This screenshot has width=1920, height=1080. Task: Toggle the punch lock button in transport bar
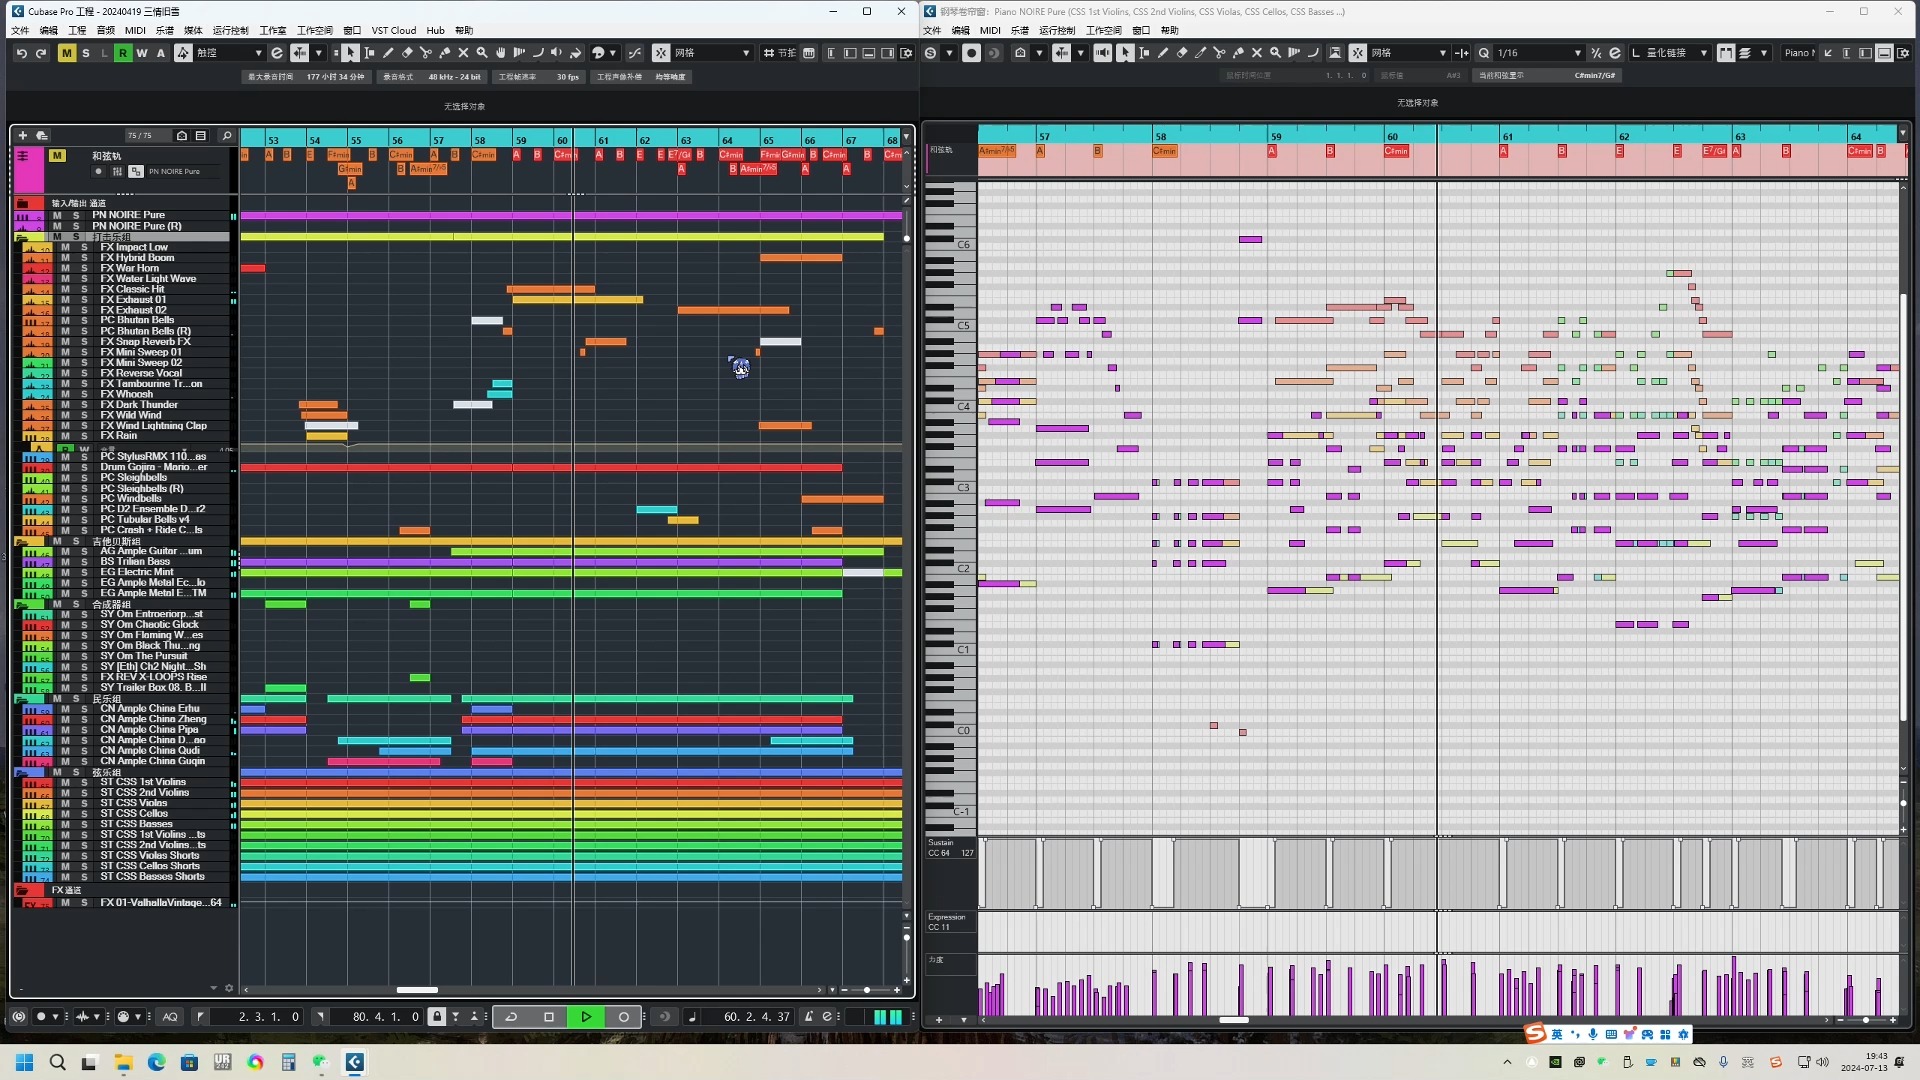(x=436, y=1017)
